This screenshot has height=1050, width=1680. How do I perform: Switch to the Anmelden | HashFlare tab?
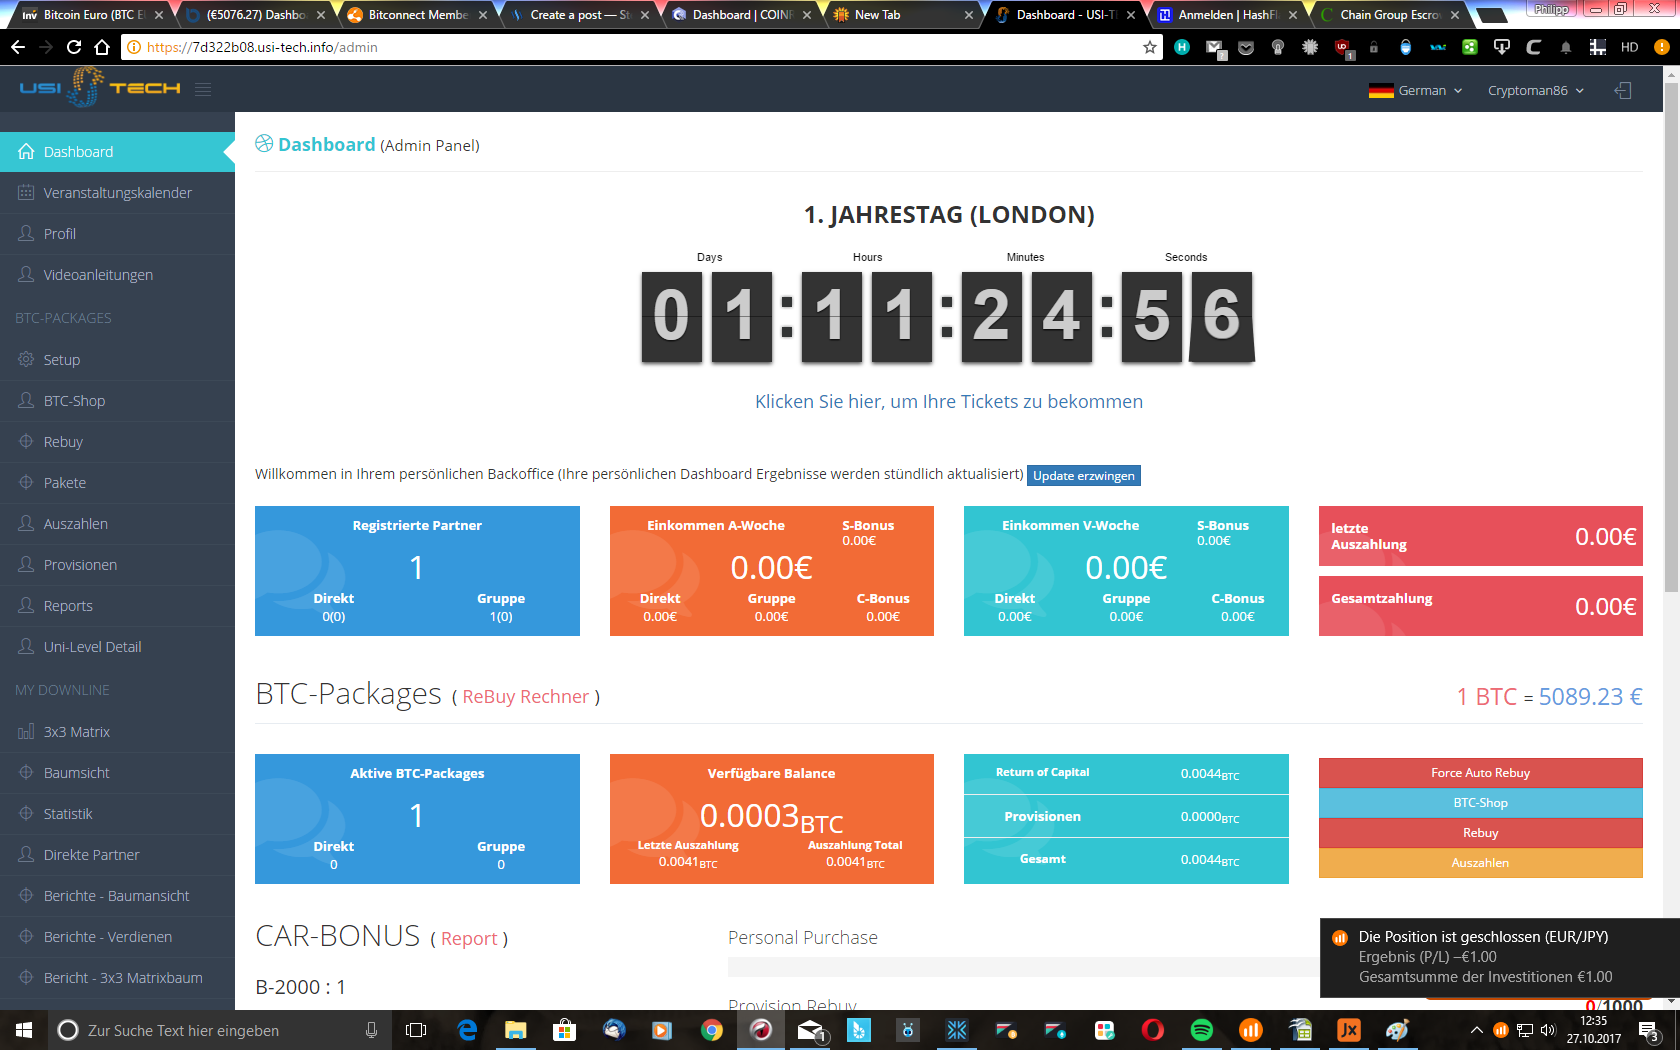pos(1227,15)
